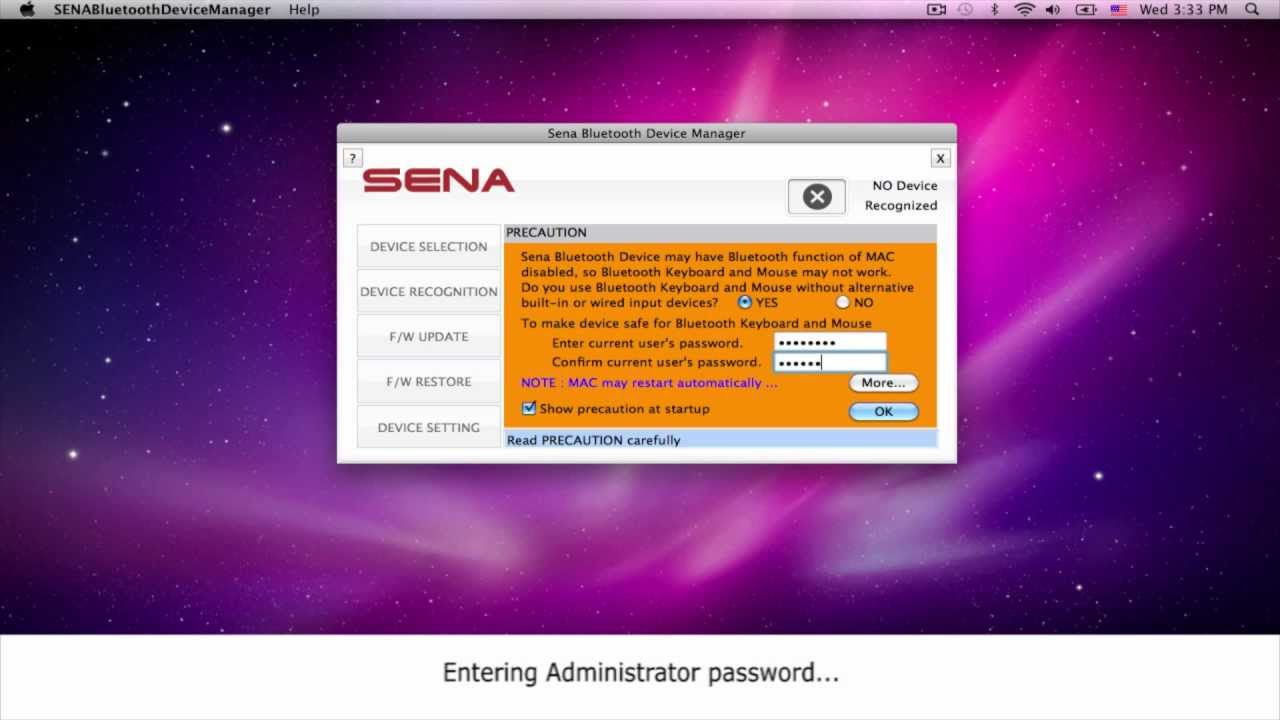The width and height of the screenshot is (1280, 720).
Task: Open the volume control icon
Action: point(1053,9)
